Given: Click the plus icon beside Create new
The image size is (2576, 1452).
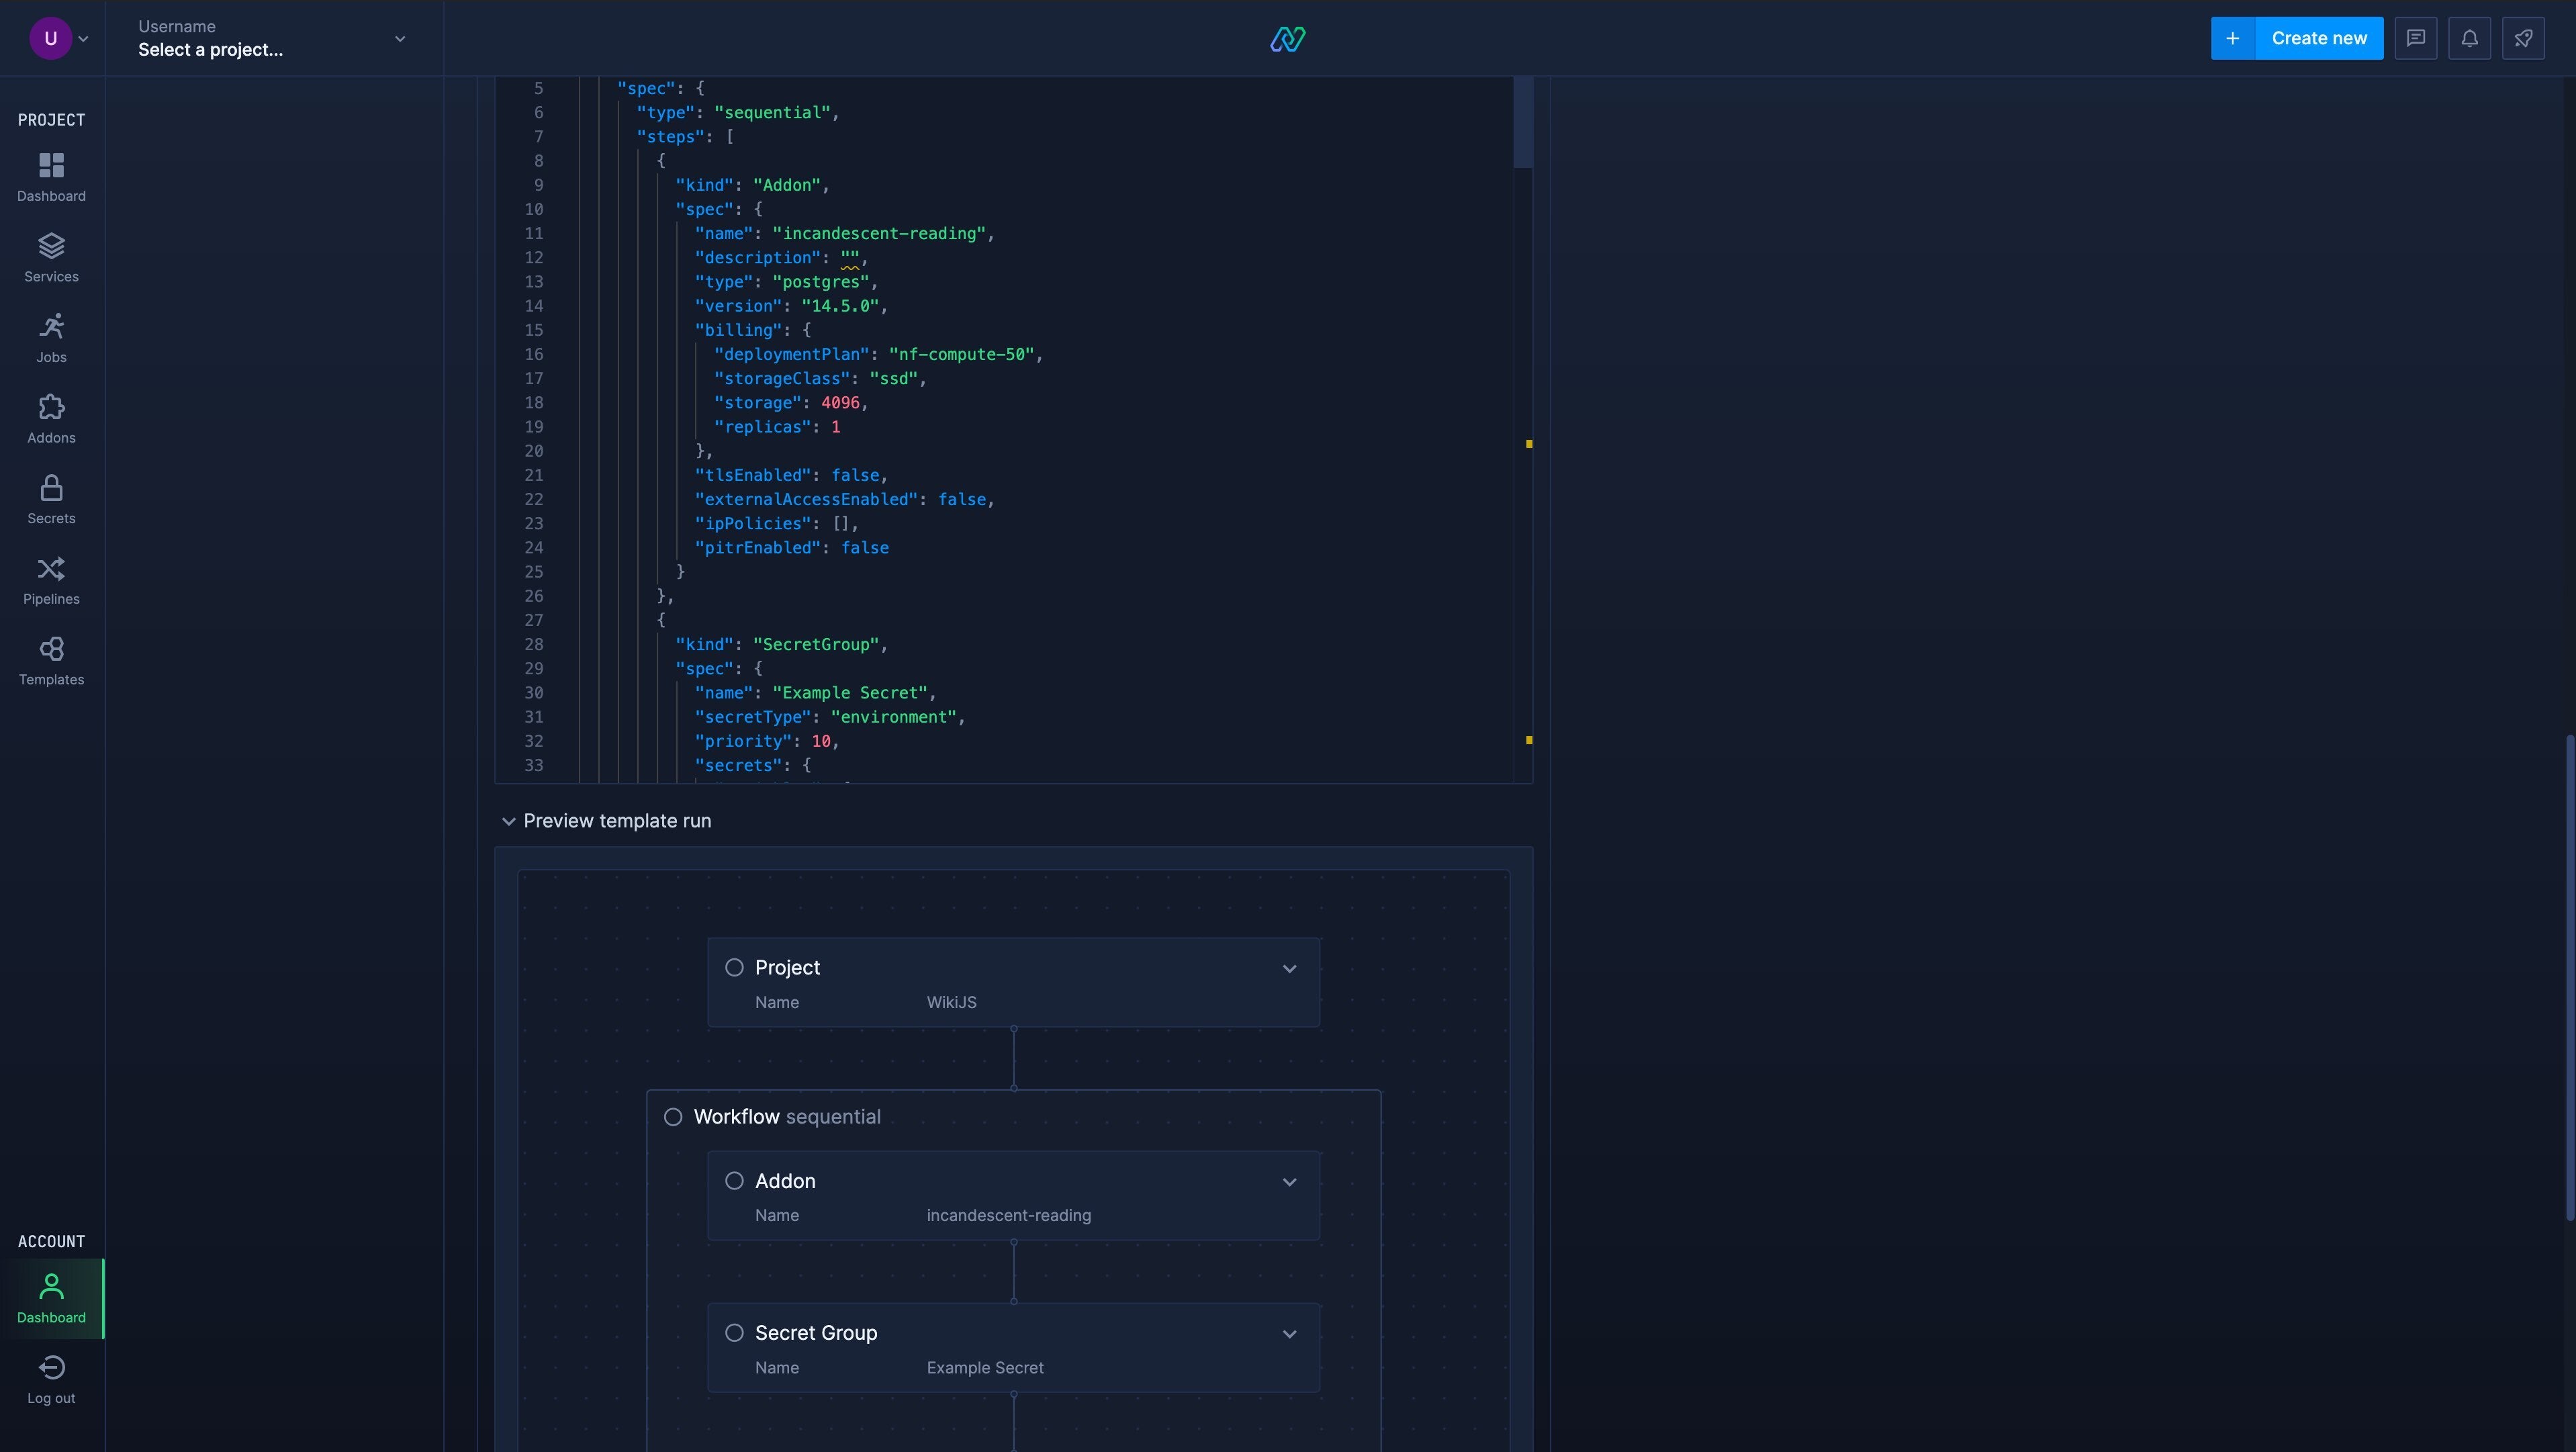Looking at the screenshot, I should click(2232, 38).
